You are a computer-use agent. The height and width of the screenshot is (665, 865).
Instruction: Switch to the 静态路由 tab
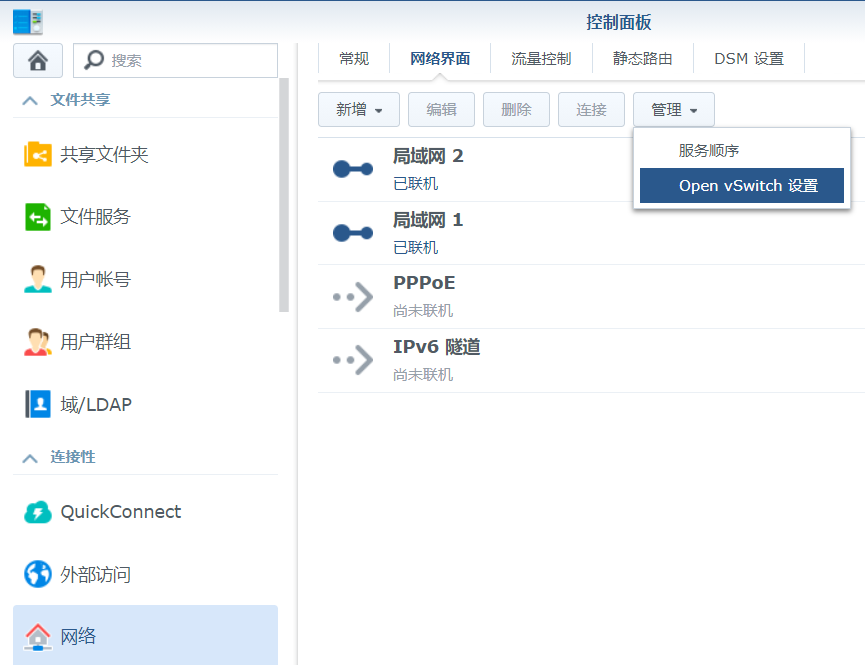(x=643, y=59)
